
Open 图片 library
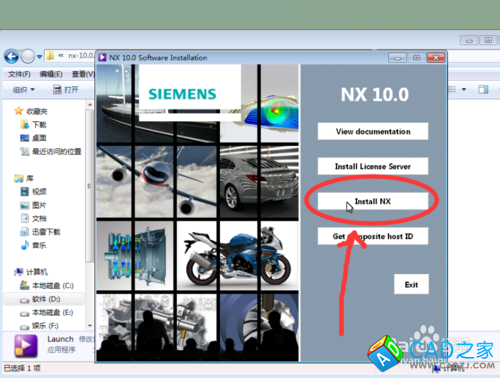coord(33,205)
